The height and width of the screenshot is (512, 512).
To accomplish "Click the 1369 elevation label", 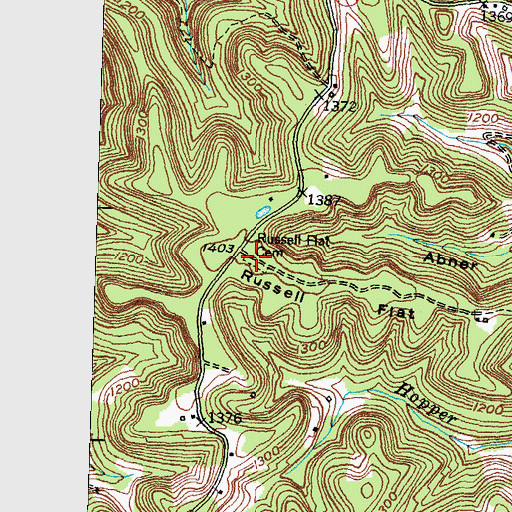I will click(x=496, y=16).
